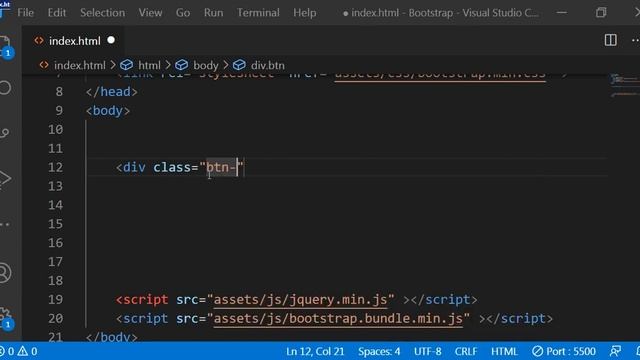Click the errors and warnings status indicator
640x360 pixels.
pos(18,351)
